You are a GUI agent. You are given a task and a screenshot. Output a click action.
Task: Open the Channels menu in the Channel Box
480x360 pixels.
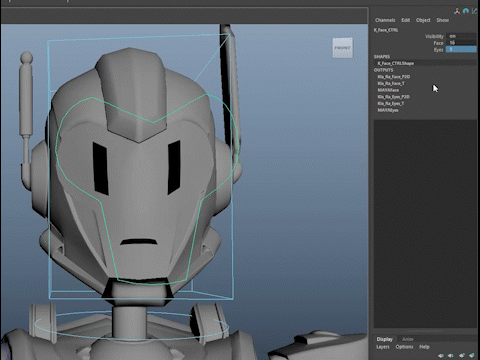pos(385,20)
